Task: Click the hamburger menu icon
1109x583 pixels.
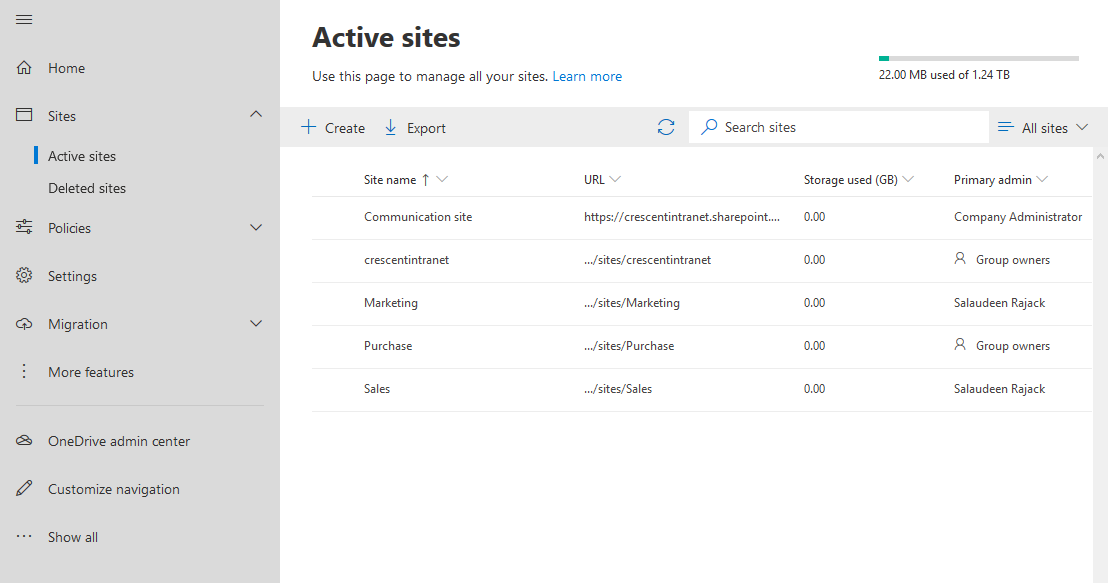Action: [x=24, y=19]
